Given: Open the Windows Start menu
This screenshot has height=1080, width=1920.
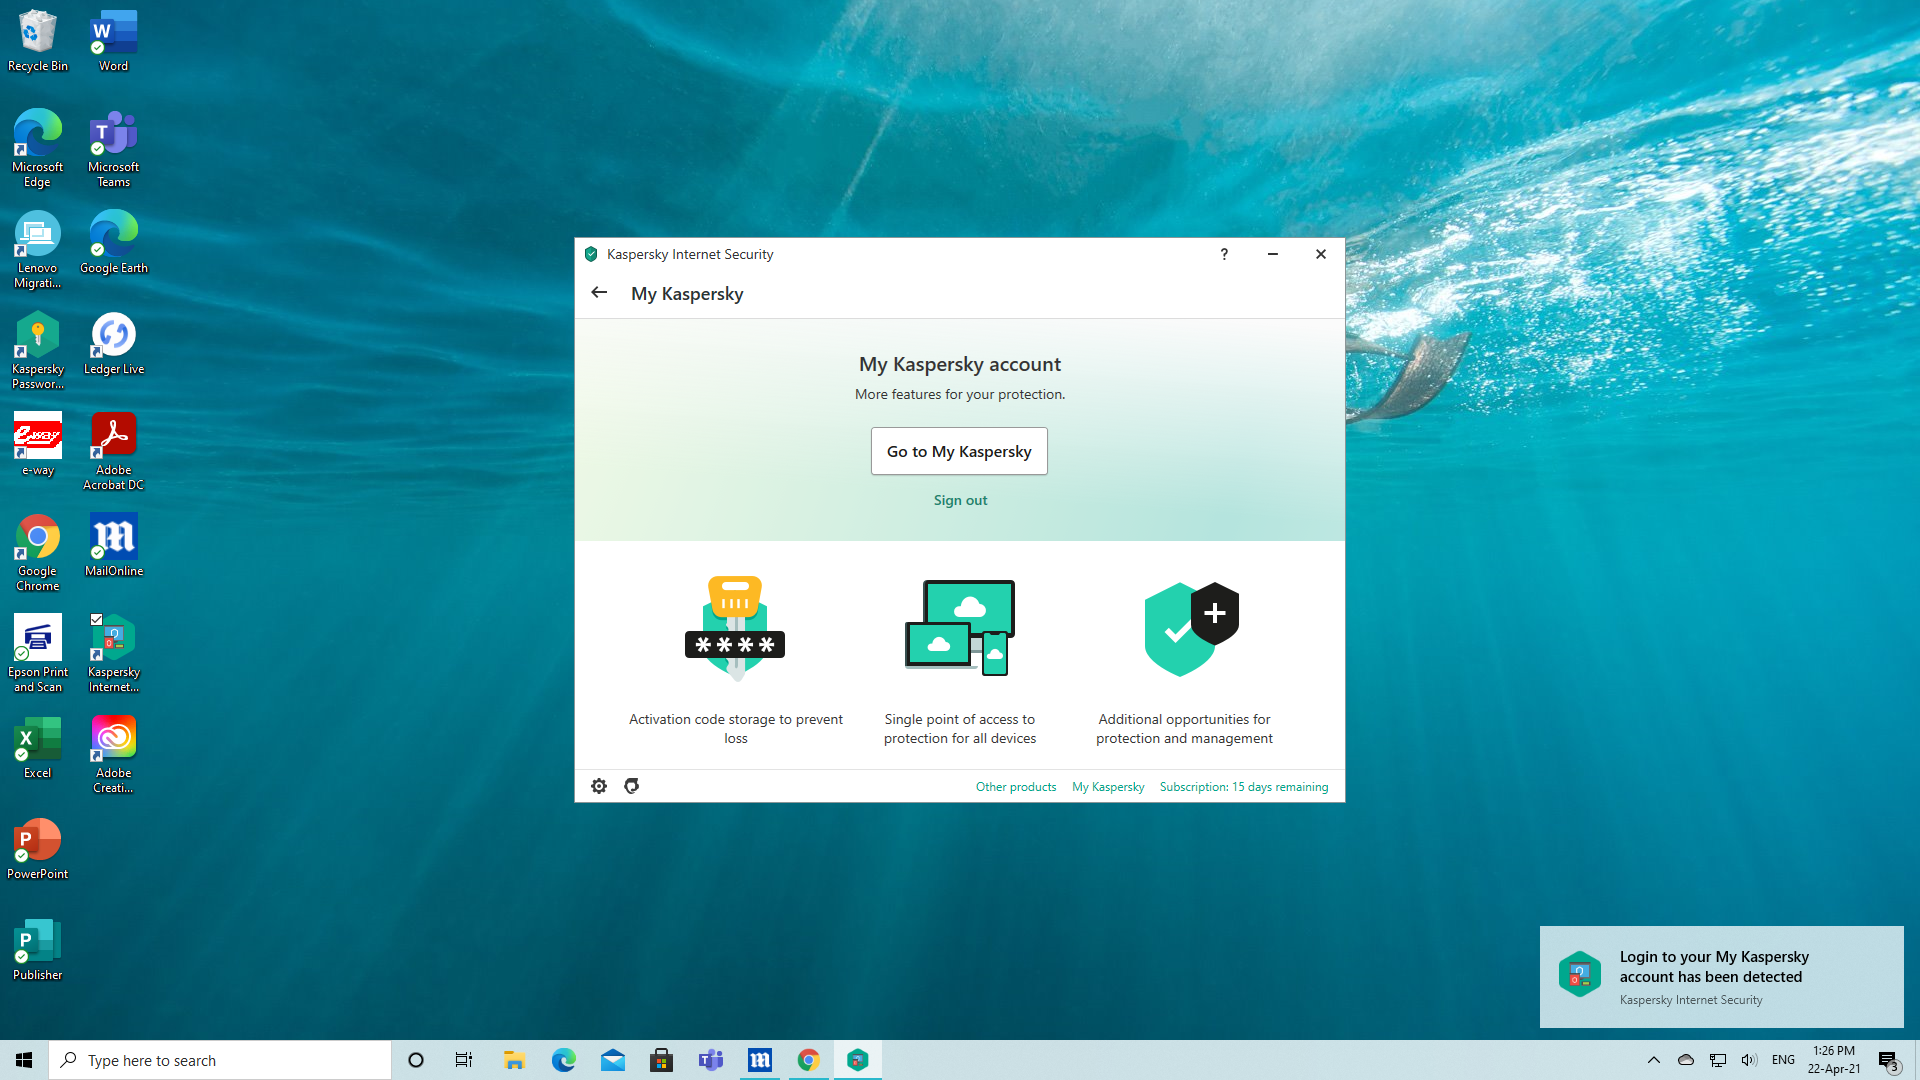Looking at the screenshot, I should pos(24,1060).
